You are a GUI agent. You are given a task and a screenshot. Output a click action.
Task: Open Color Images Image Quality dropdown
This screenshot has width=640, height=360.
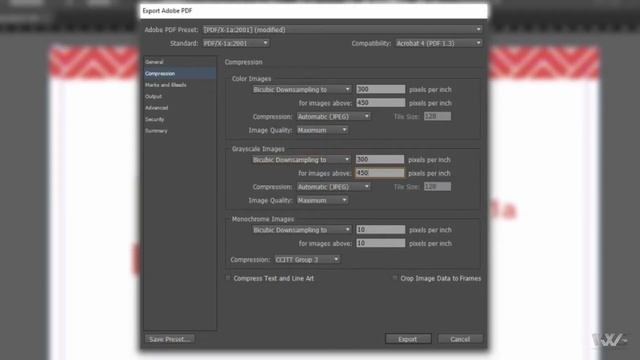(322, 130)
